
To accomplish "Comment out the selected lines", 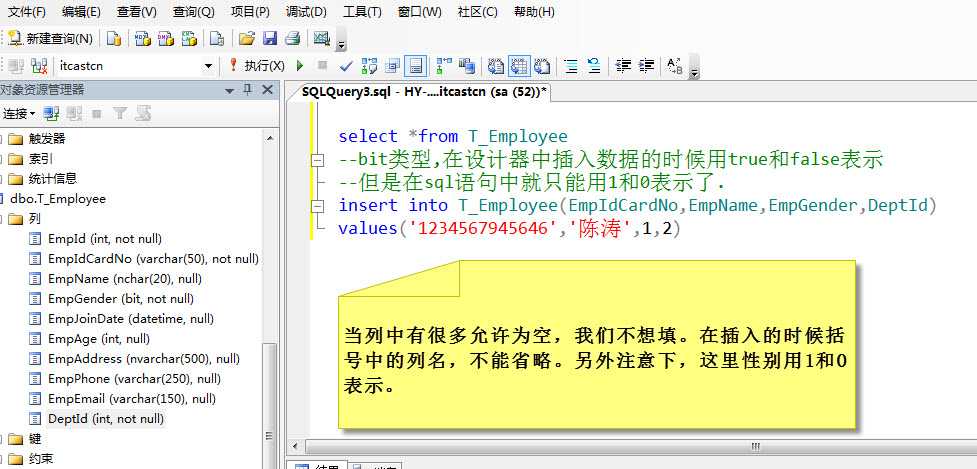I will pyautogui.click(x=571, y=65).
